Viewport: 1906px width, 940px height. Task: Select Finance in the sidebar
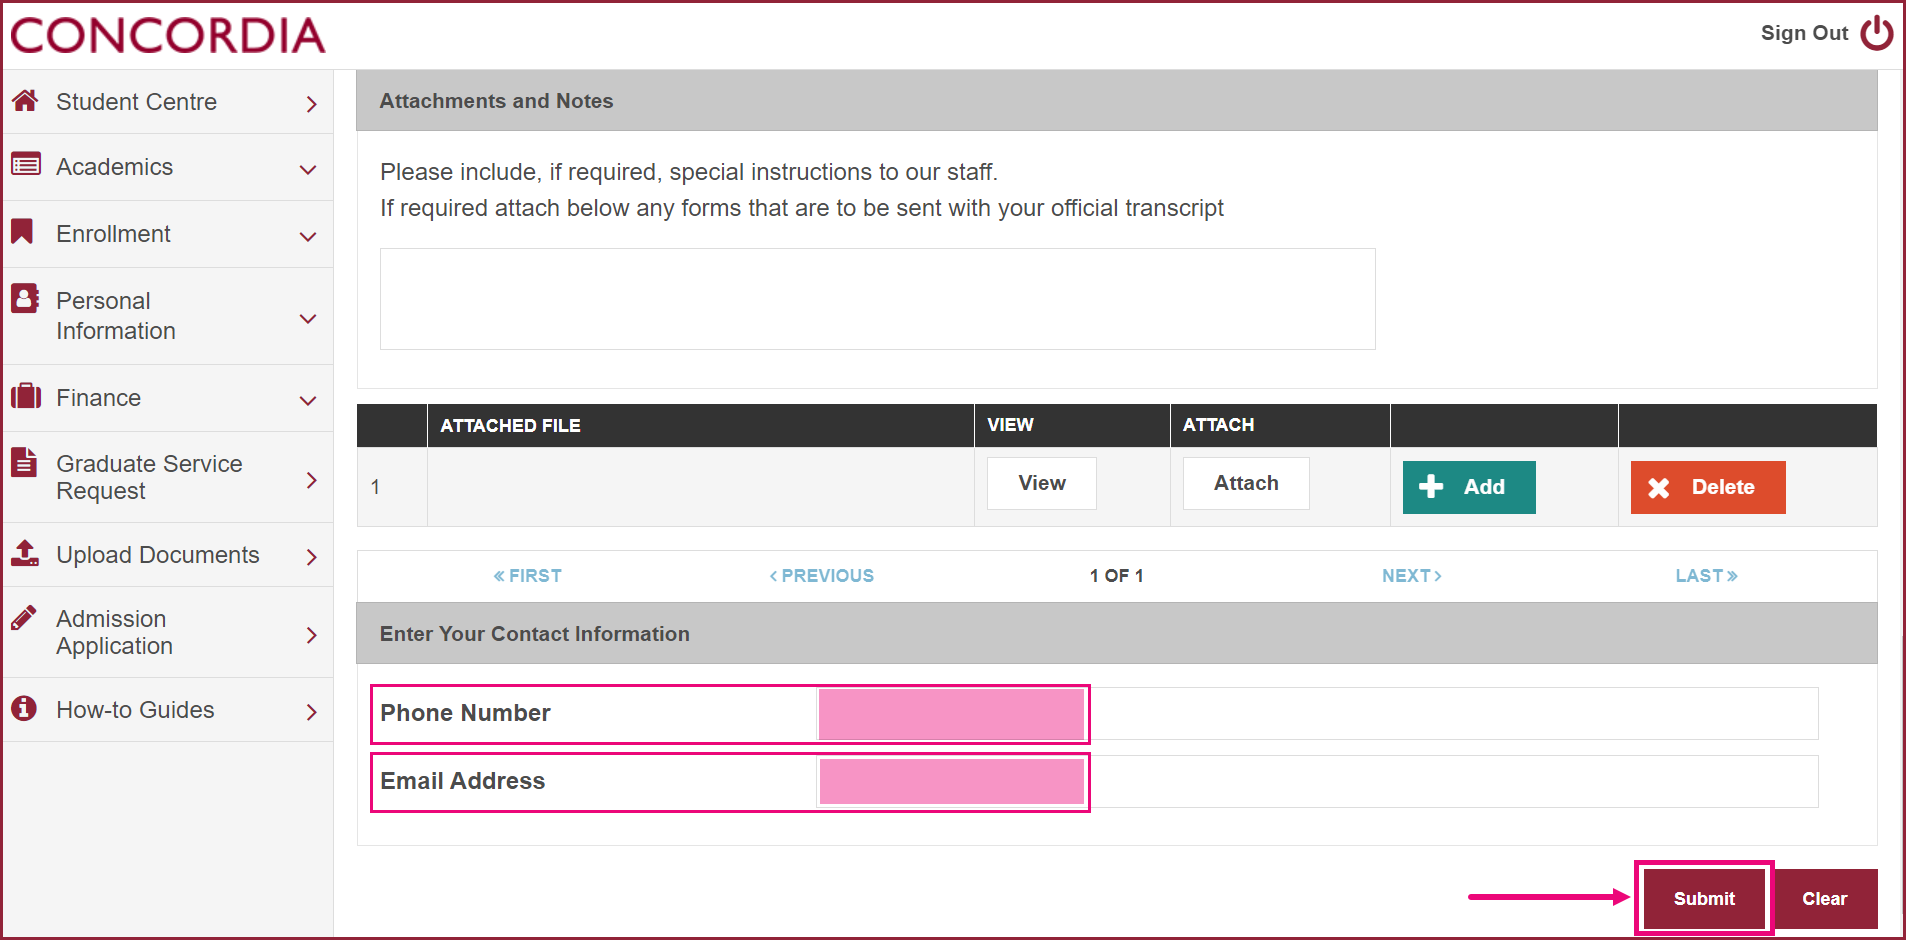[x=168, y=398]
